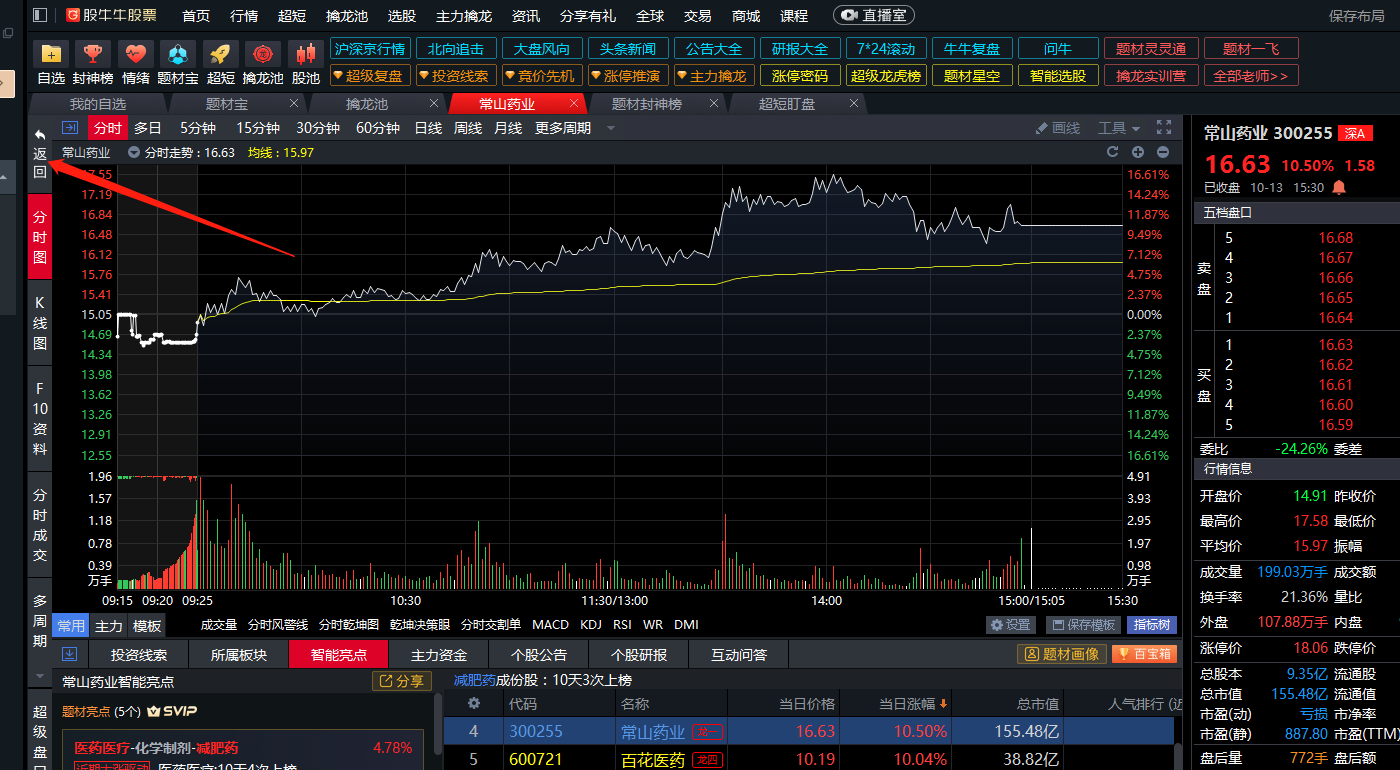The width and height of the screenshot is (1400, 770).
Task: Refresh the chart with the reload icon
Action: pyautogui.click(x=1112, y=152)
